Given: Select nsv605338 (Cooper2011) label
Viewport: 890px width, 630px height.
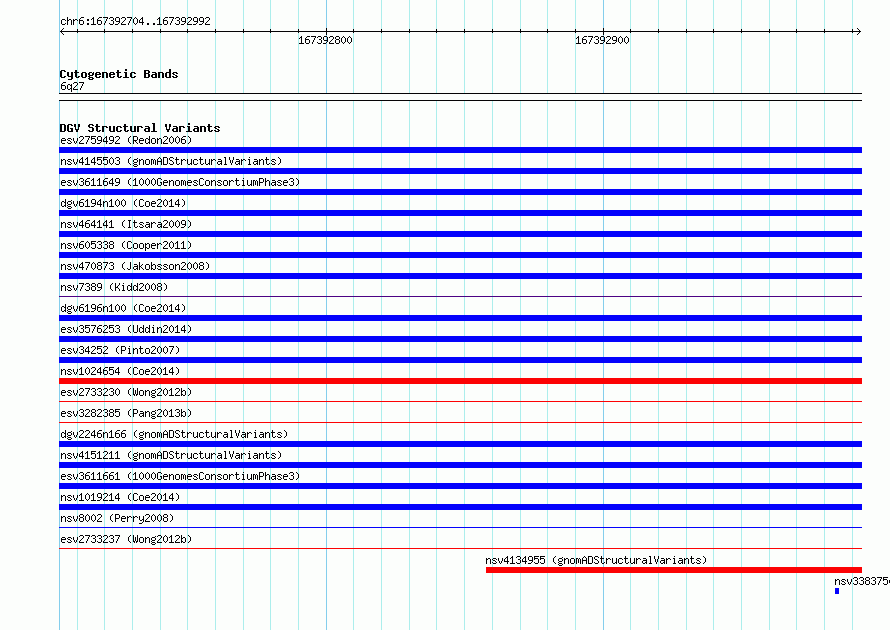Looking at the screenshot, I should pos(126,245).
